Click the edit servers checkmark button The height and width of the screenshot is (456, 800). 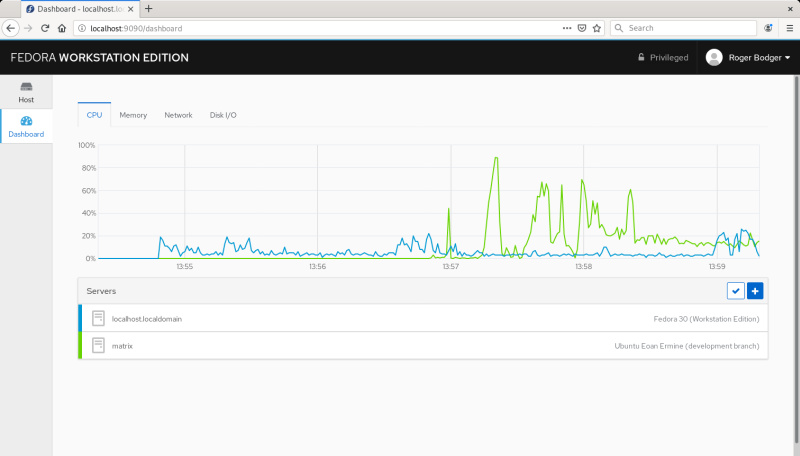pyautogui.click(x=736, y=290)
